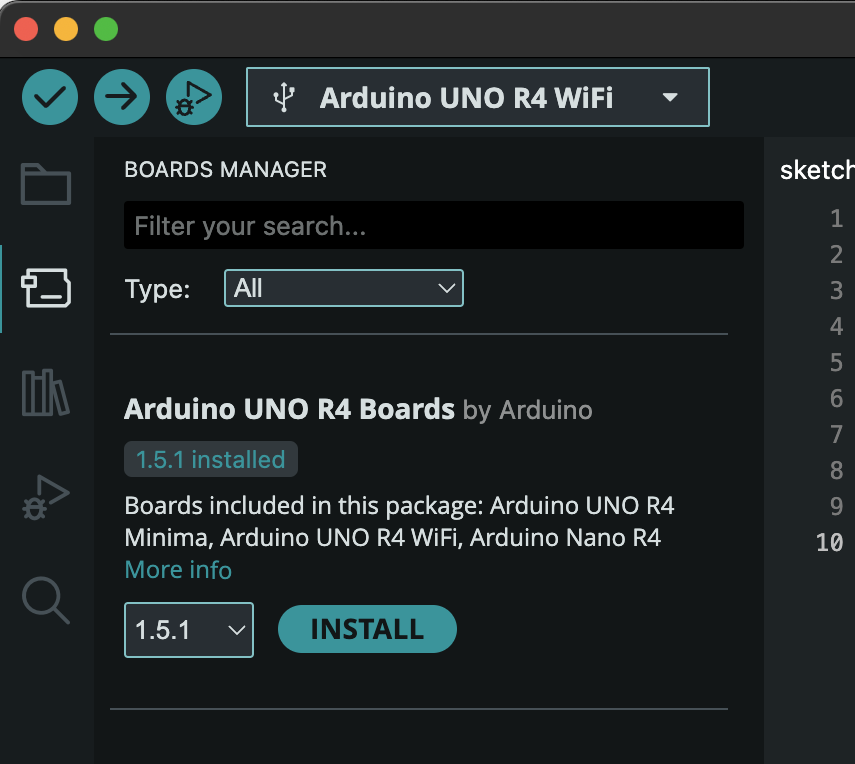Switch to the sketch editor tab
The width and height of the screenshot is (855, 764).
(x=816, y=170)
